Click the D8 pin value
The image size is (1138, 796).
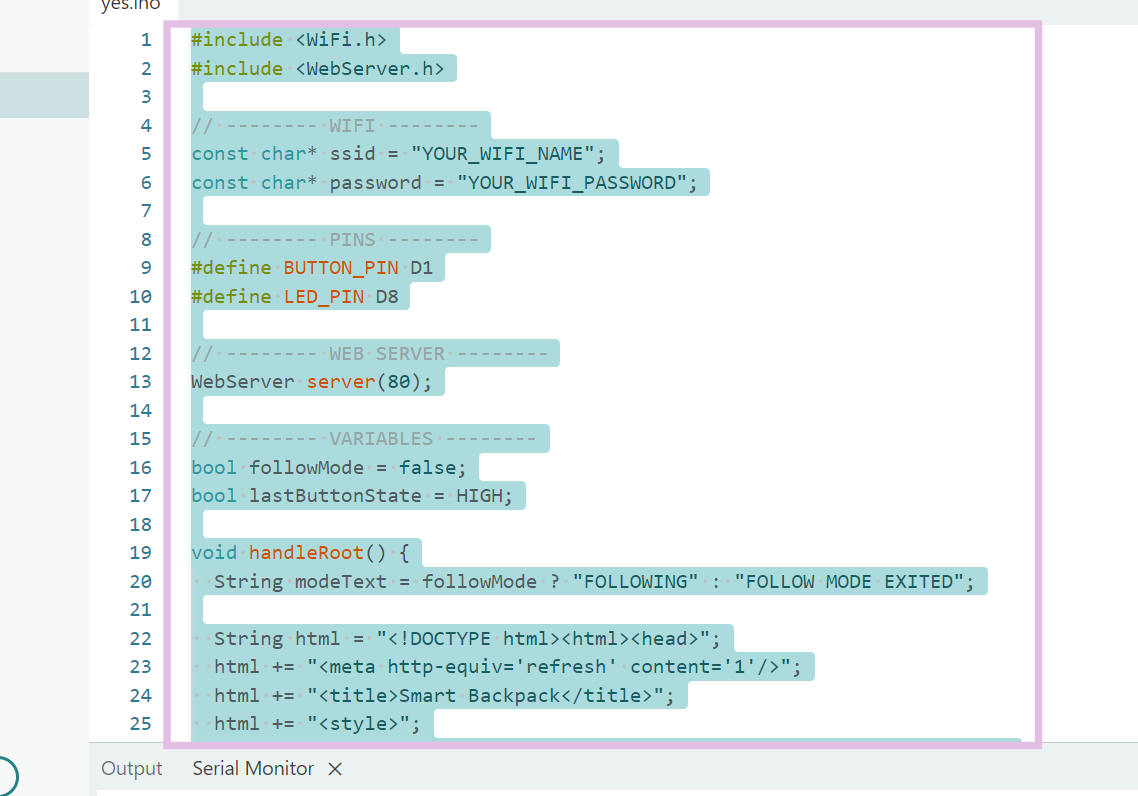point(387,297)
